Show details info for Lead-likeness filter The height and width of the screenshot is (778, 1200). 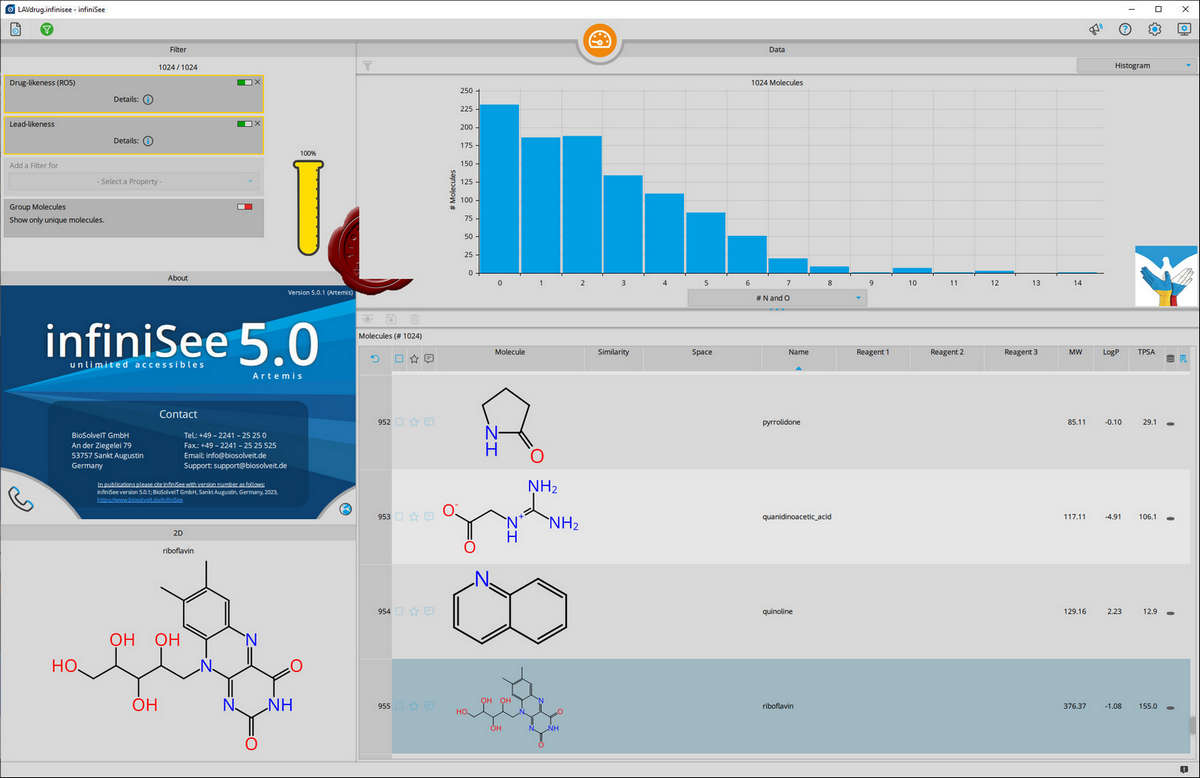(148, 141)
